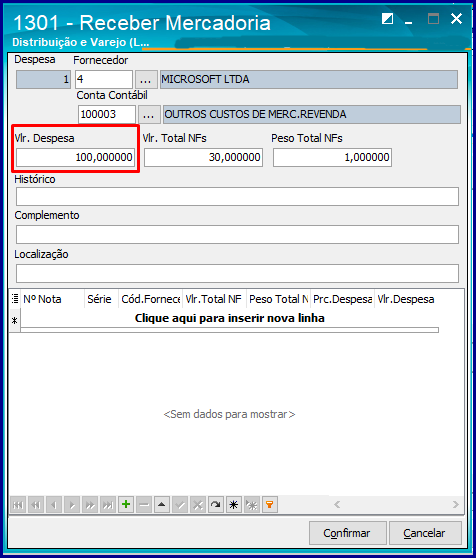This screenshot has width=476, height=558.
Task: Refresh data with curved arrow icon
Action: point(216,504)
